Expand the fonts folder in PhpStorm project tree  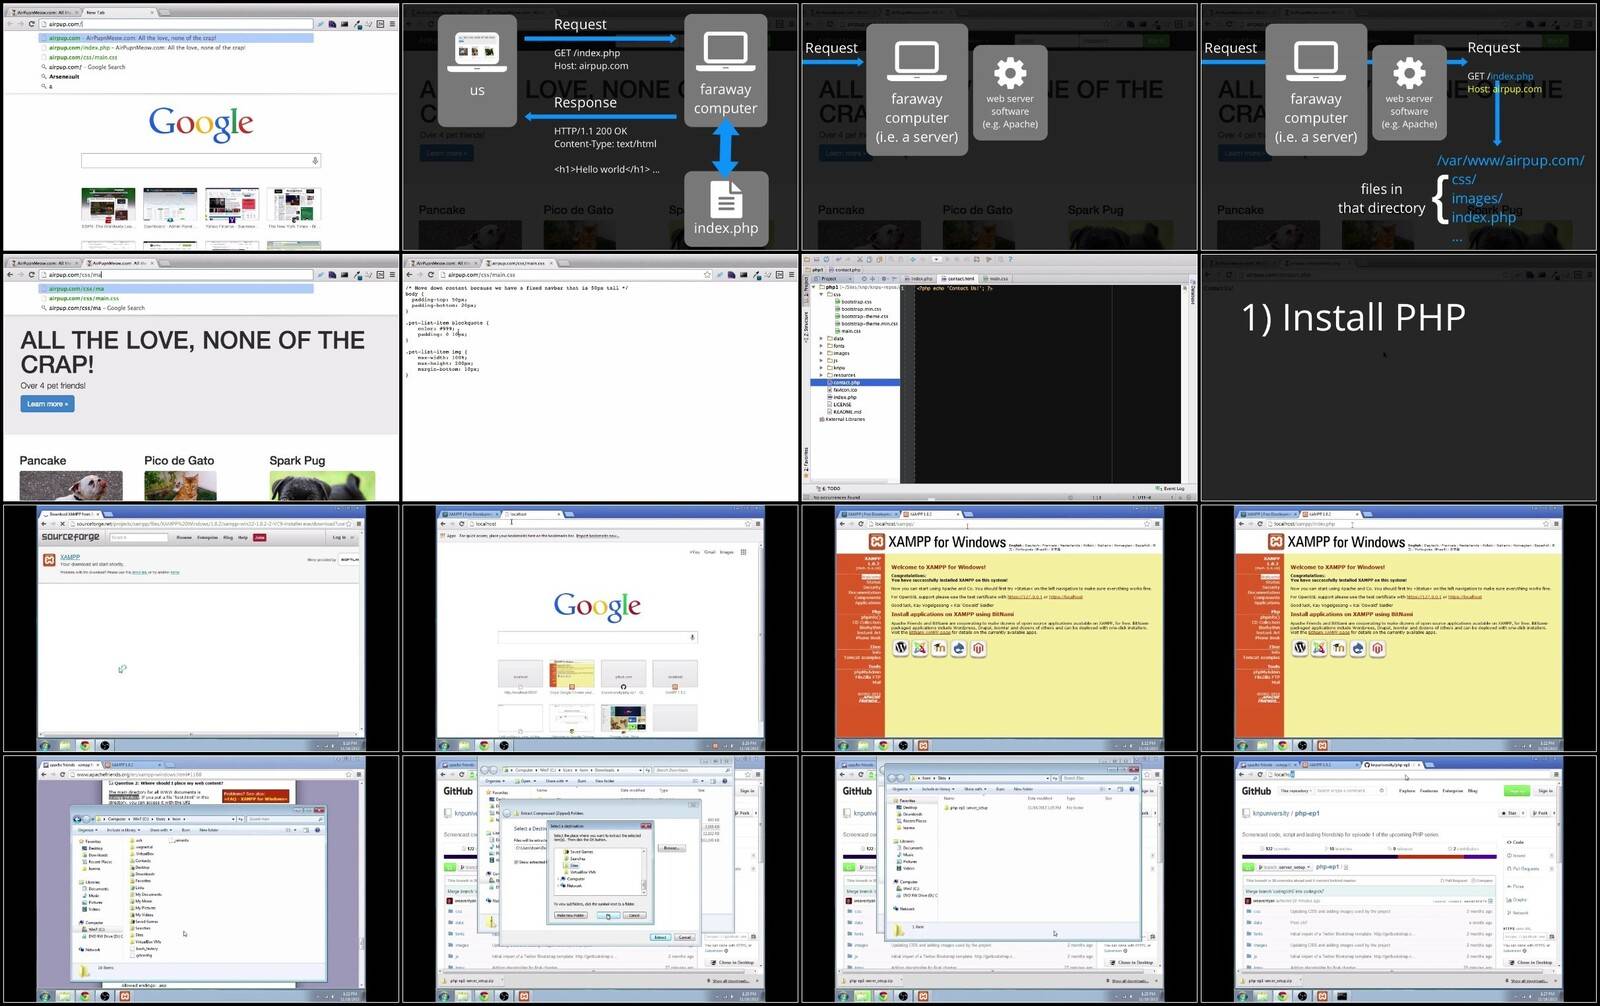[x=821, y=346]
